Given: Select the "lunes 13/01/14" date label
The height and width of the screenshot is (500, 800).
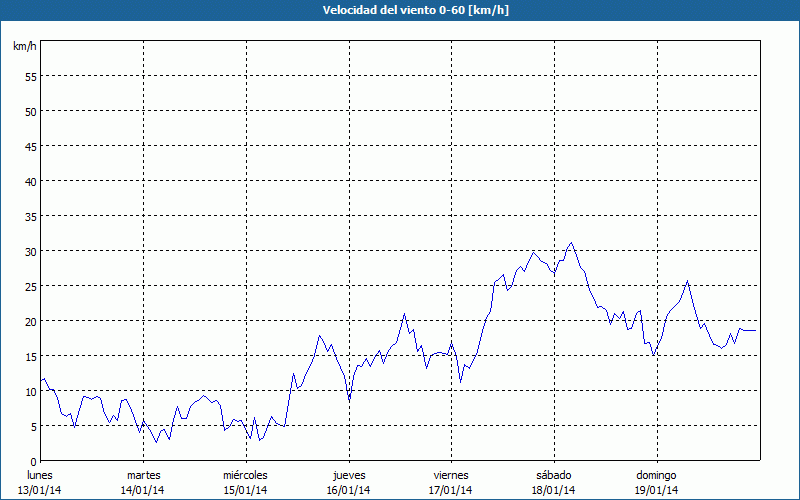Looking at the screenshot, I should pyautogui.click(x=41, y=482).
